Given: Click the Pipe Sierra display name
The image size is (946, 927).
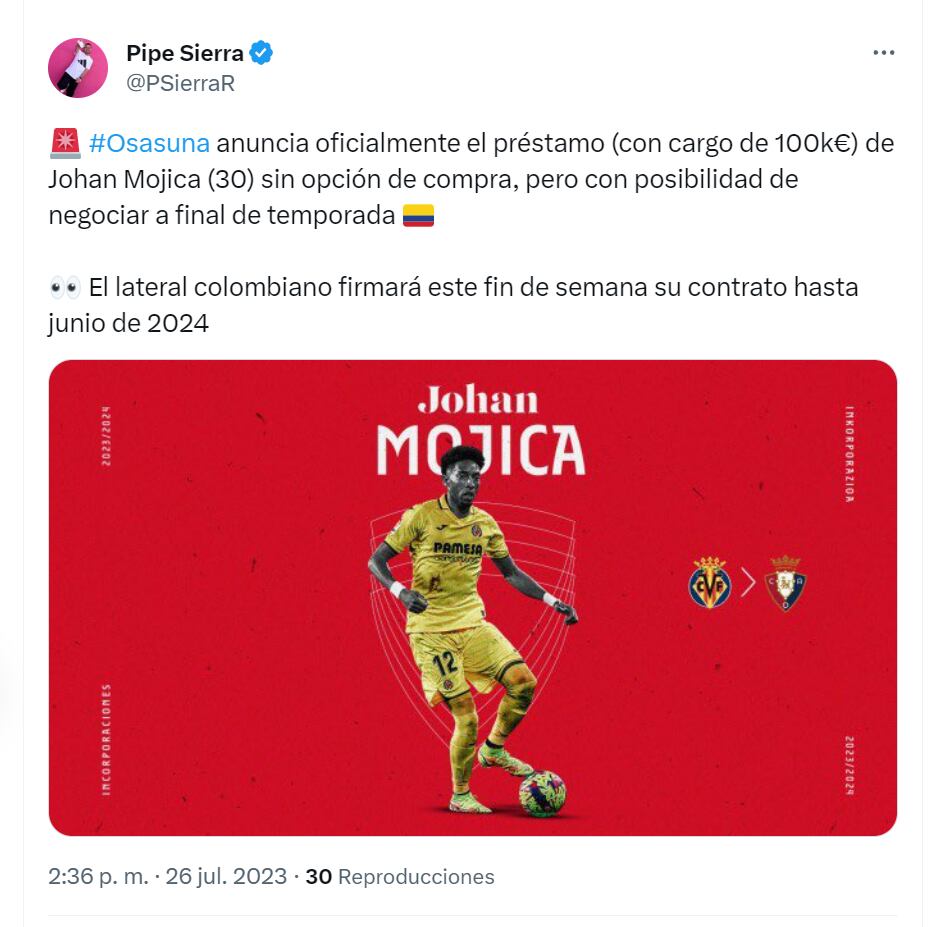Looking at the screenshot, I should 185,53.
